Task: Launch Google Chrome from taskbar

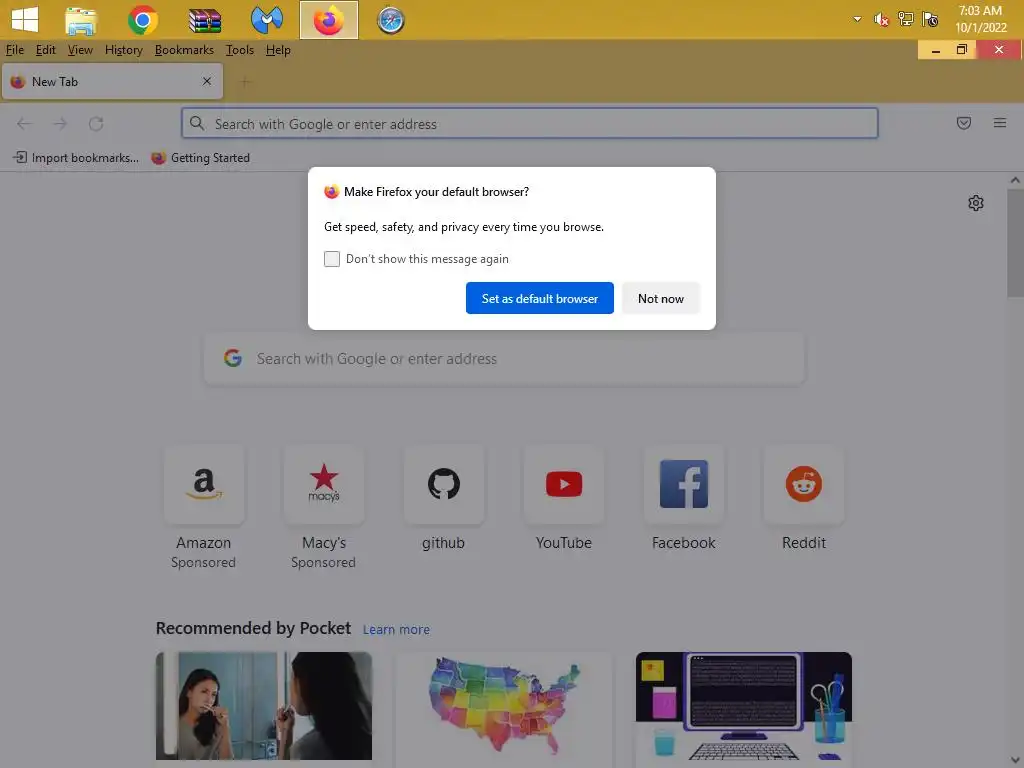Action: (142, 20)
